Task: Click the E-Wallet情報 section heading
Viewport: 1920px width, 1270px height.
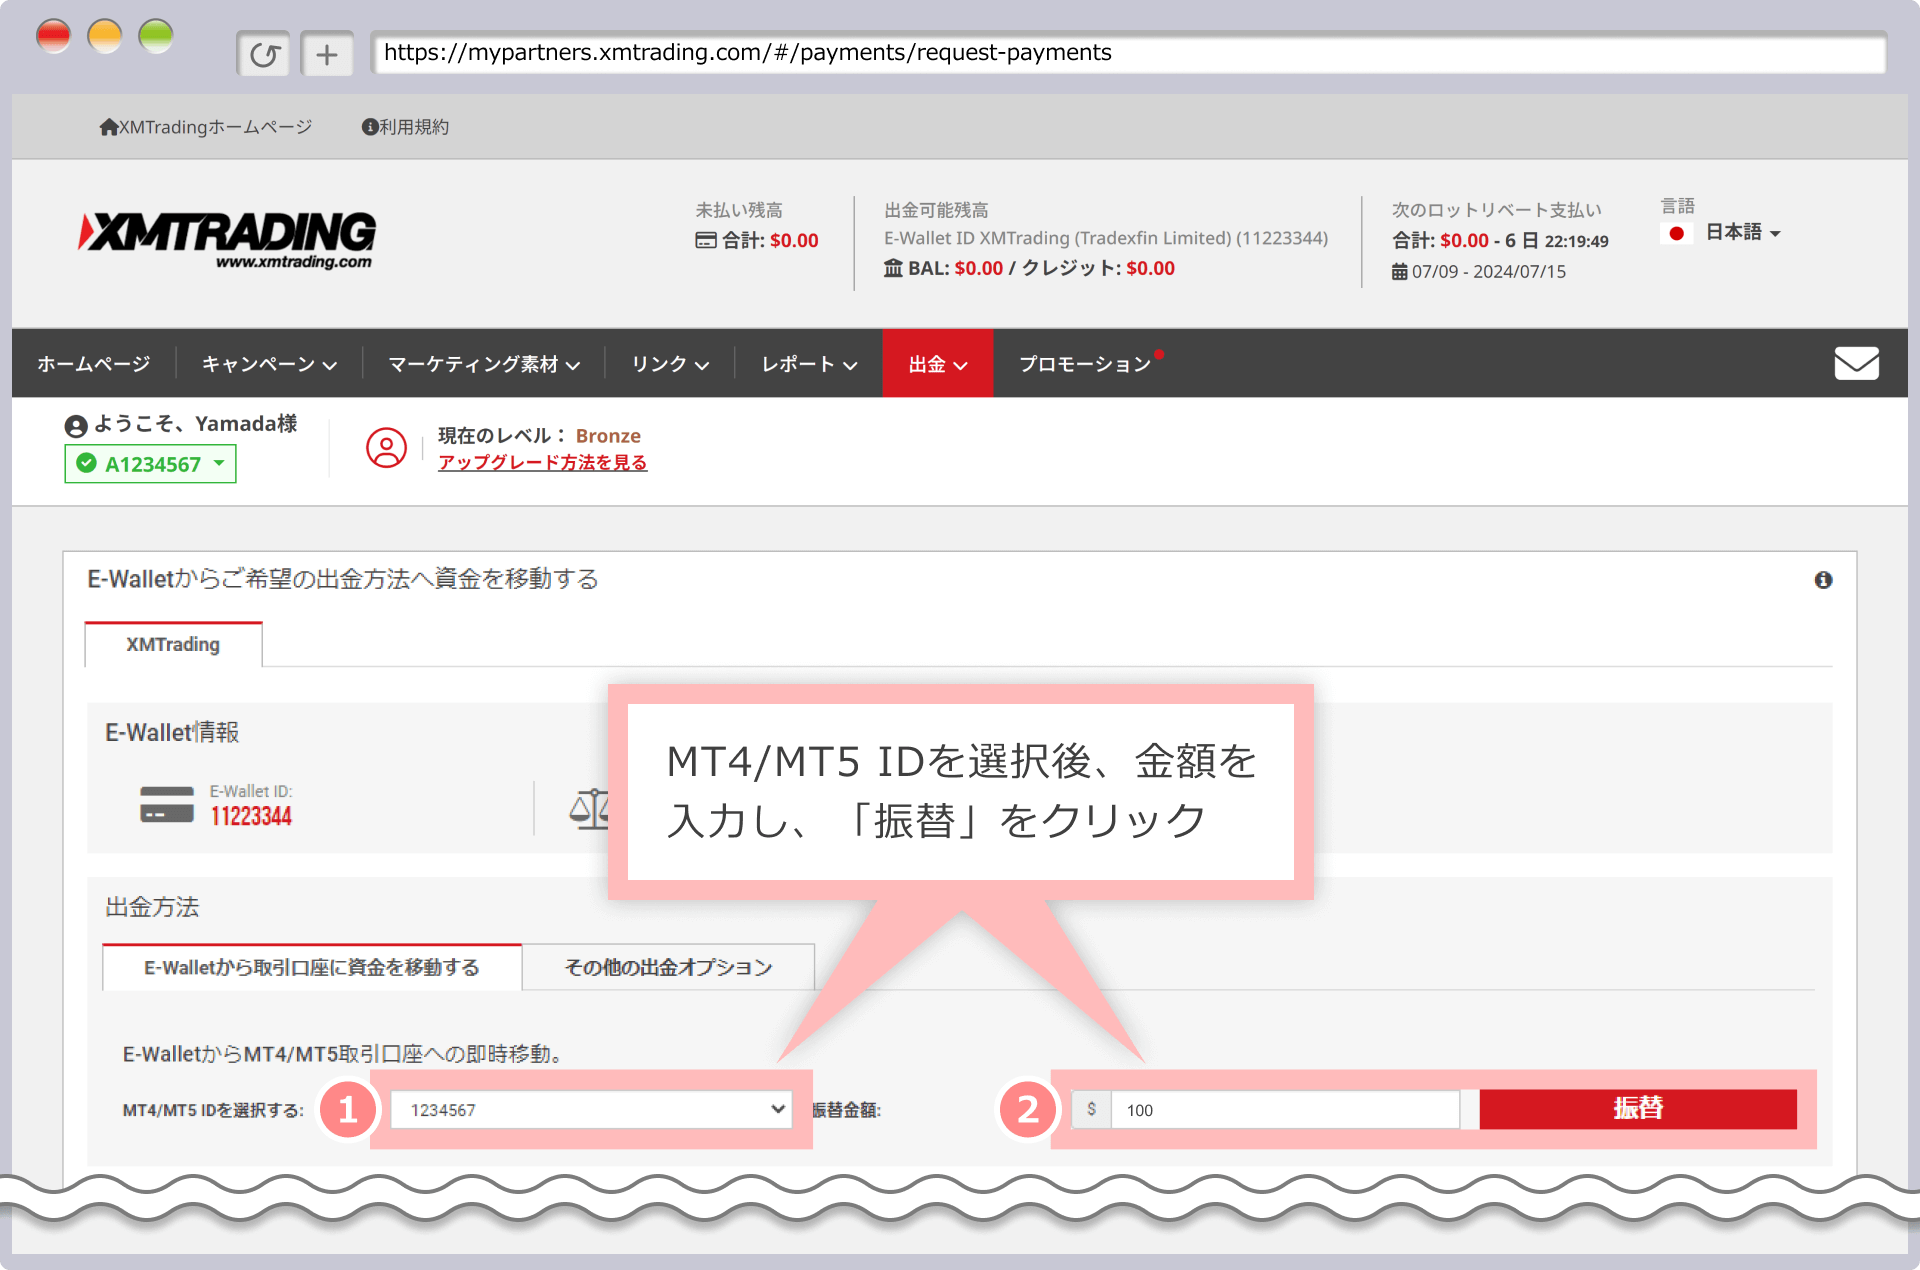Action: pyautogui.click(x=173, y=732)
